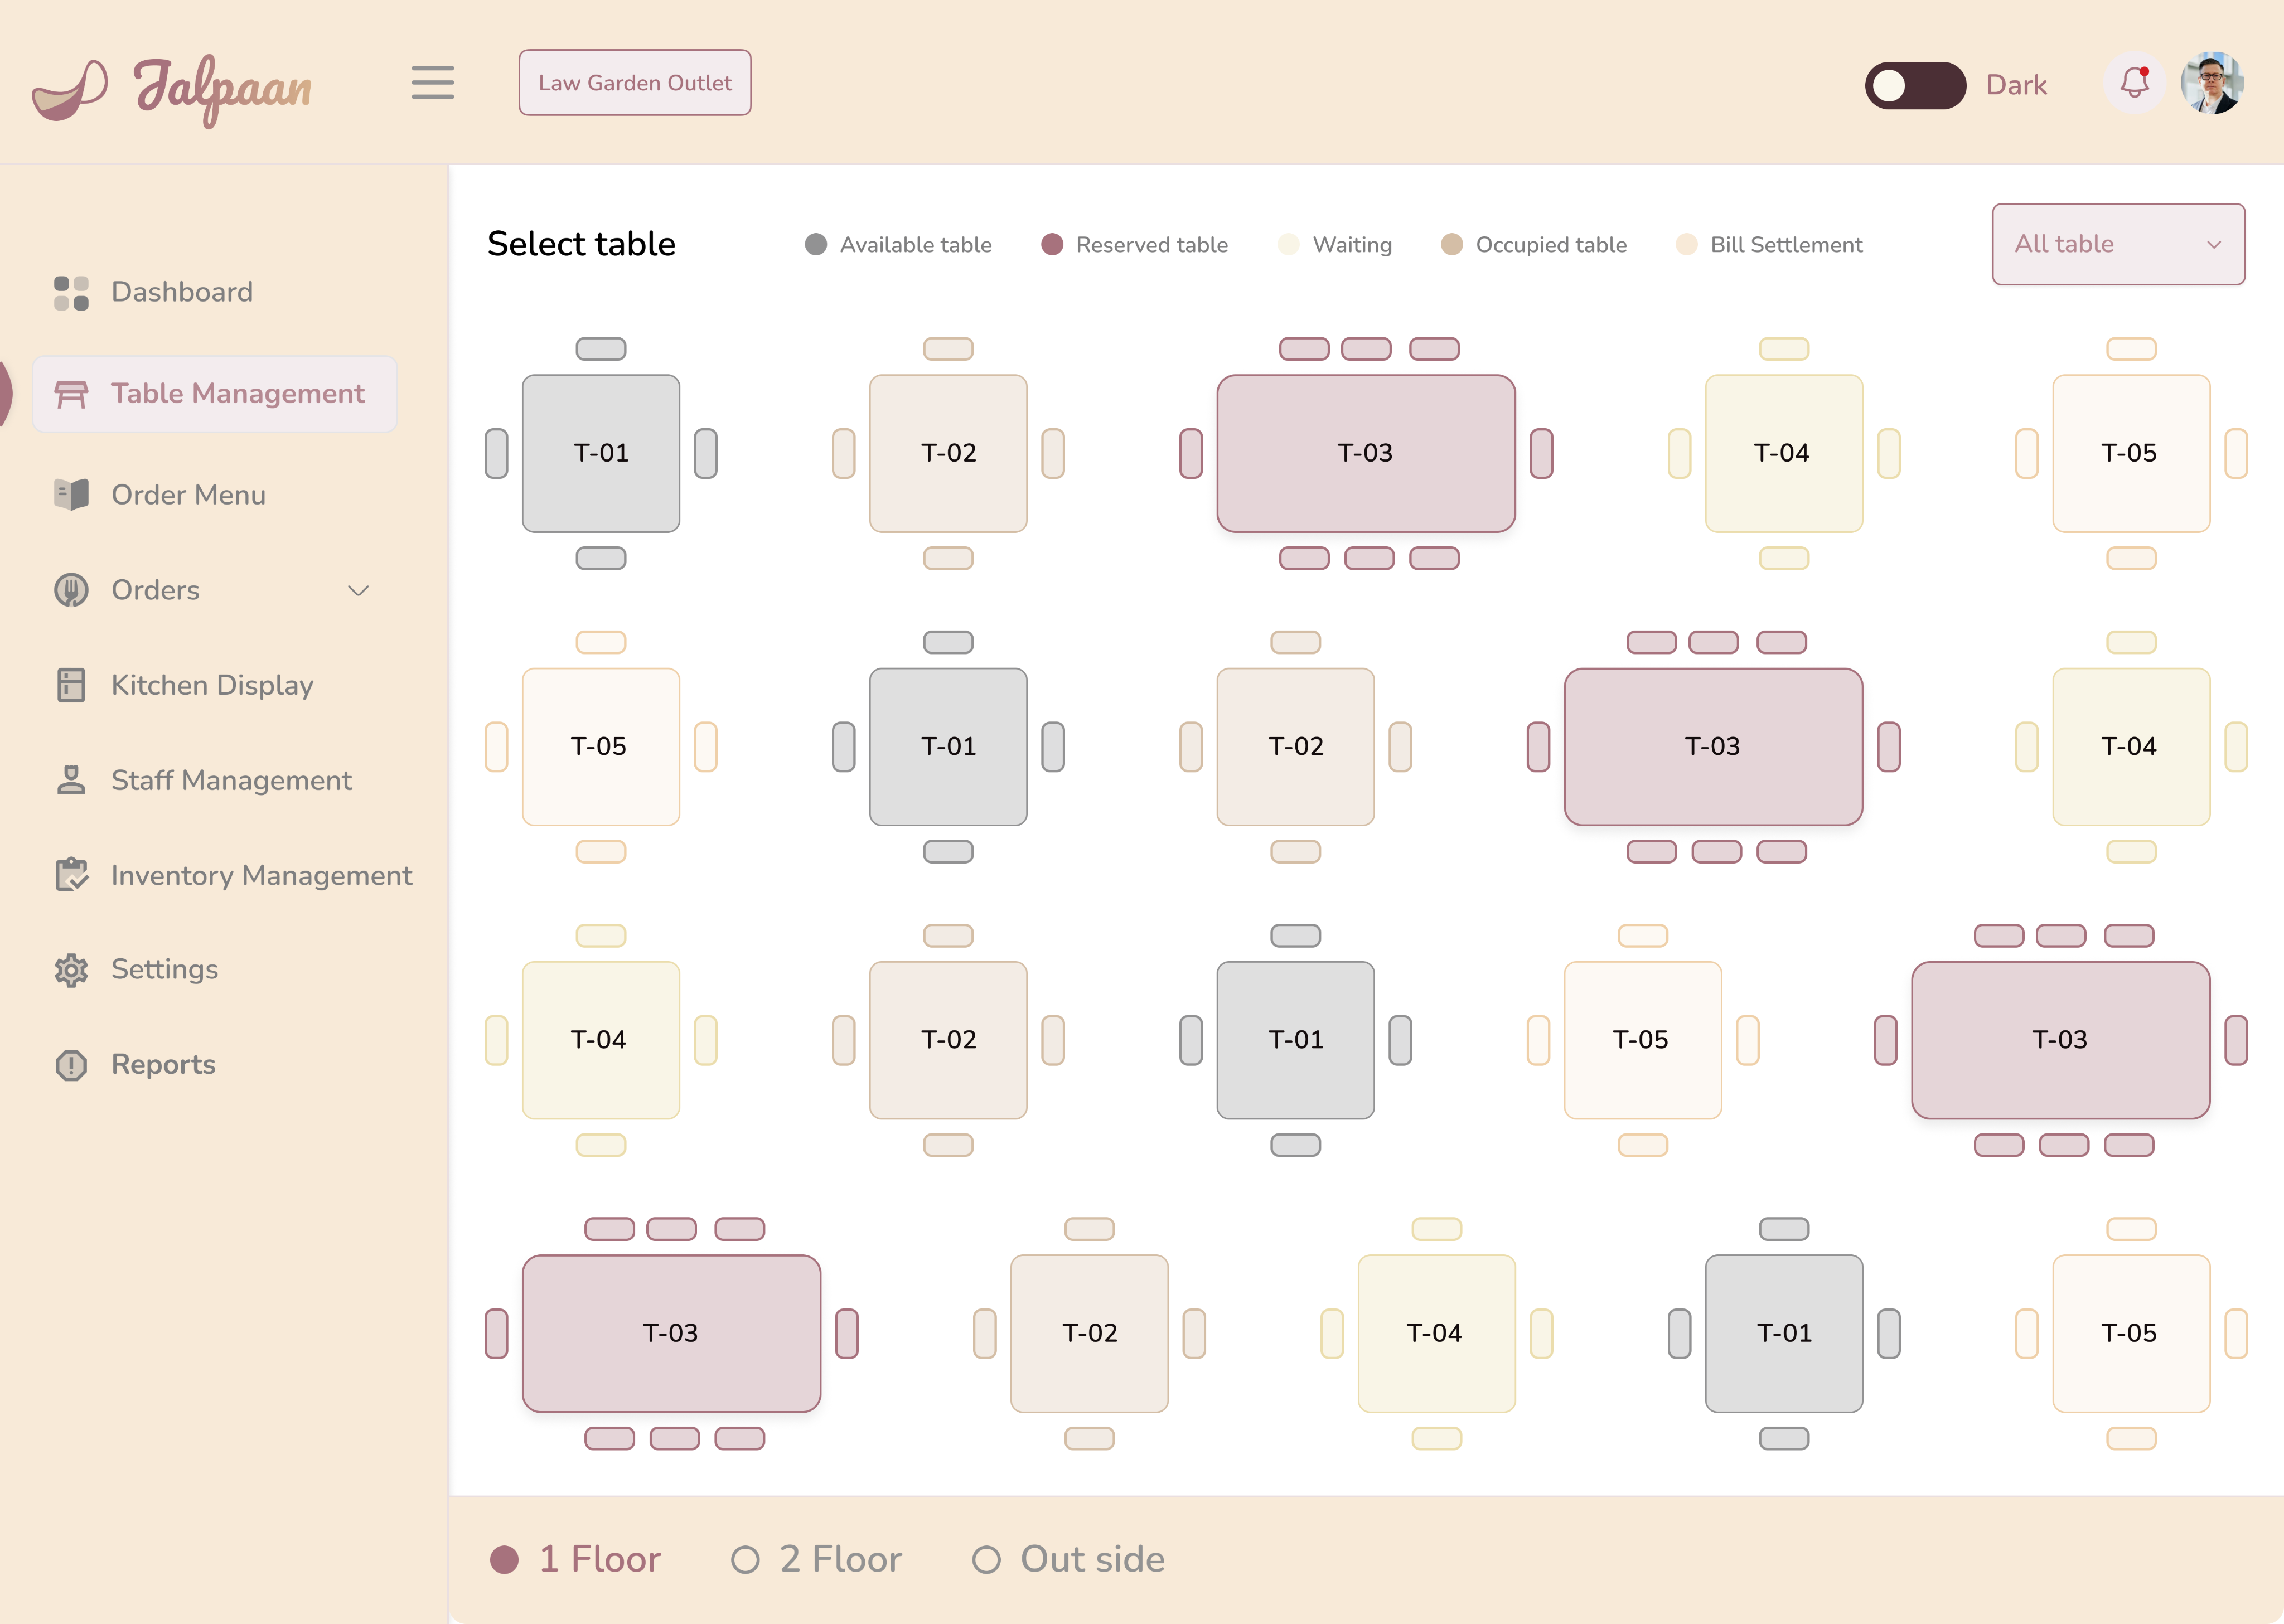Click the user profile avatar
Viewport: 2284px width, 1624px height.
(x=2212, y=83)
